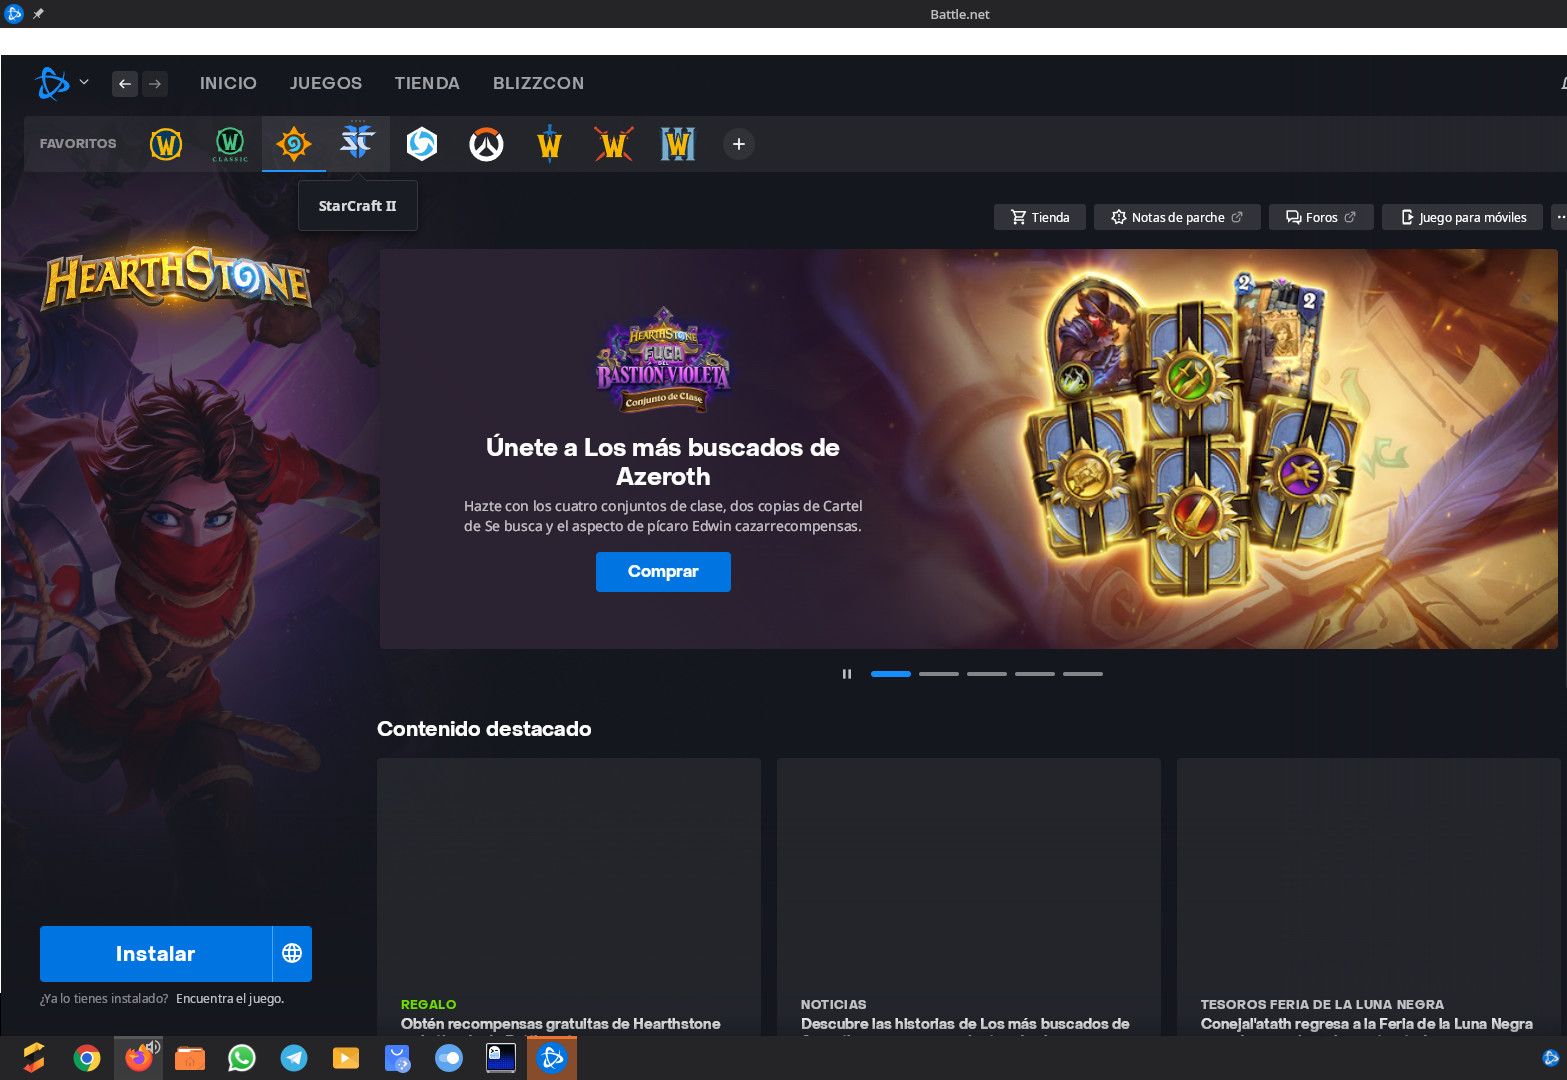Follow the 'Encuentra el juego' link
1567x1080 pixels.
click(230, 999)
